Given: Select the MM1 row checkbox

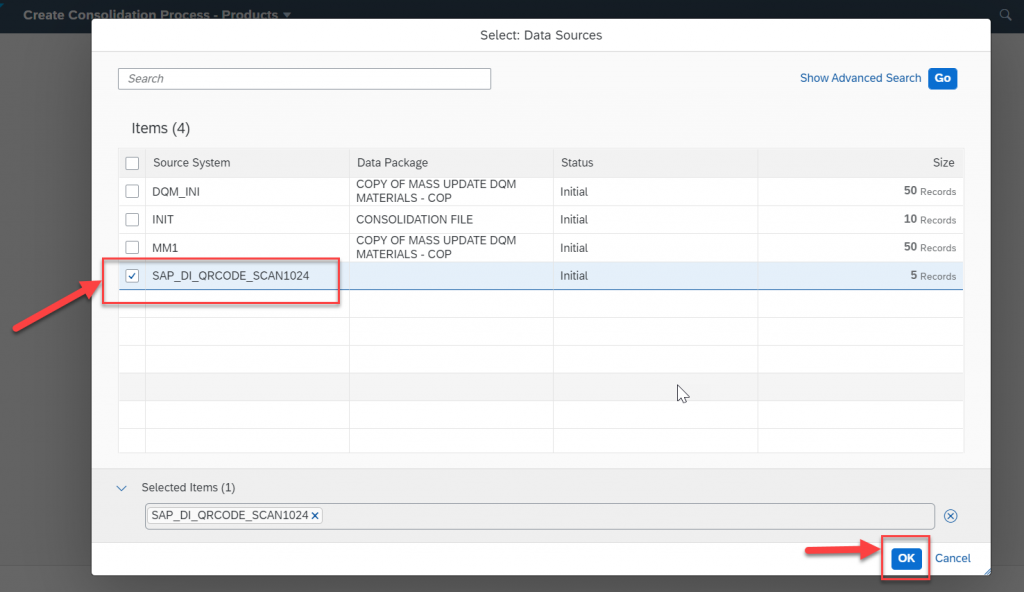Looking at the screenshot, I should pyautogui.click(x=132, y=248).
